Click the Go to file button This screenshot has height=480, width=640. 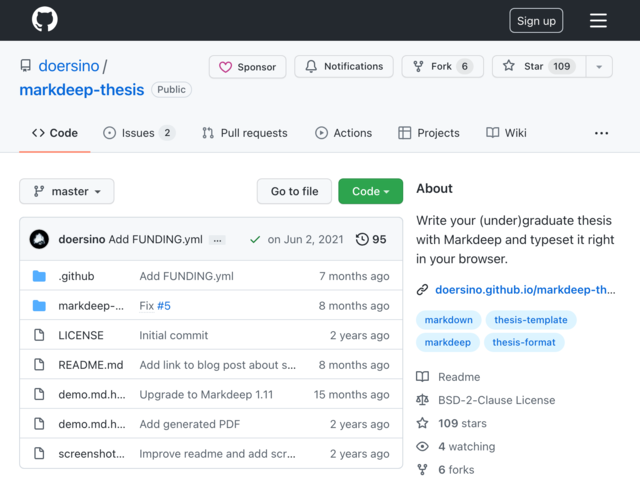[x=294, y=191]
